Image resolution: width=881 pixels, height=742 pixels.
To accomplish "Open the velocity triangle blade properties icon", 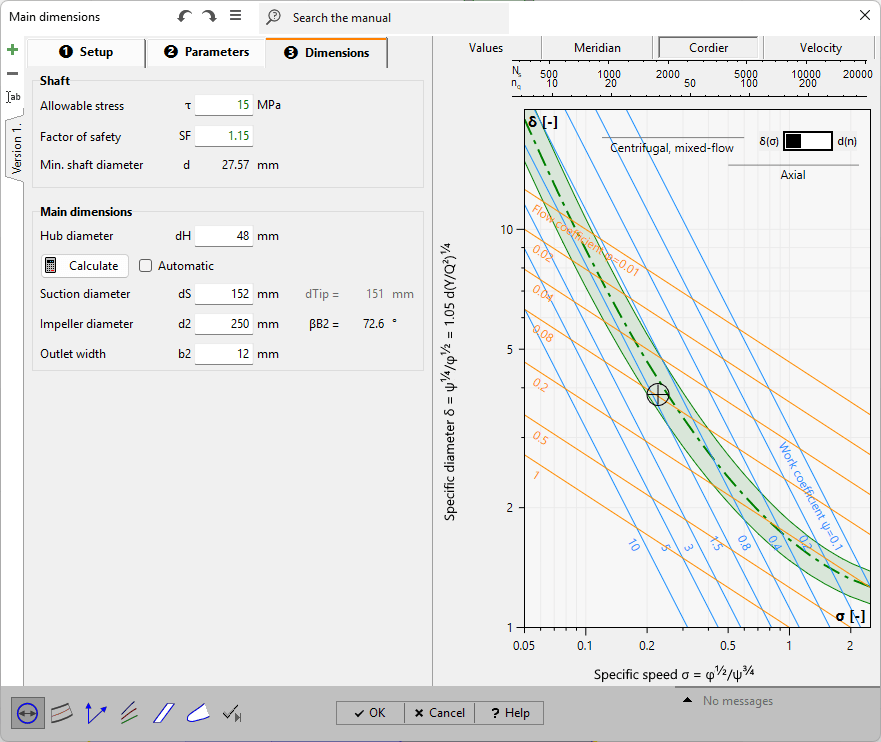I will click(96, 713).
